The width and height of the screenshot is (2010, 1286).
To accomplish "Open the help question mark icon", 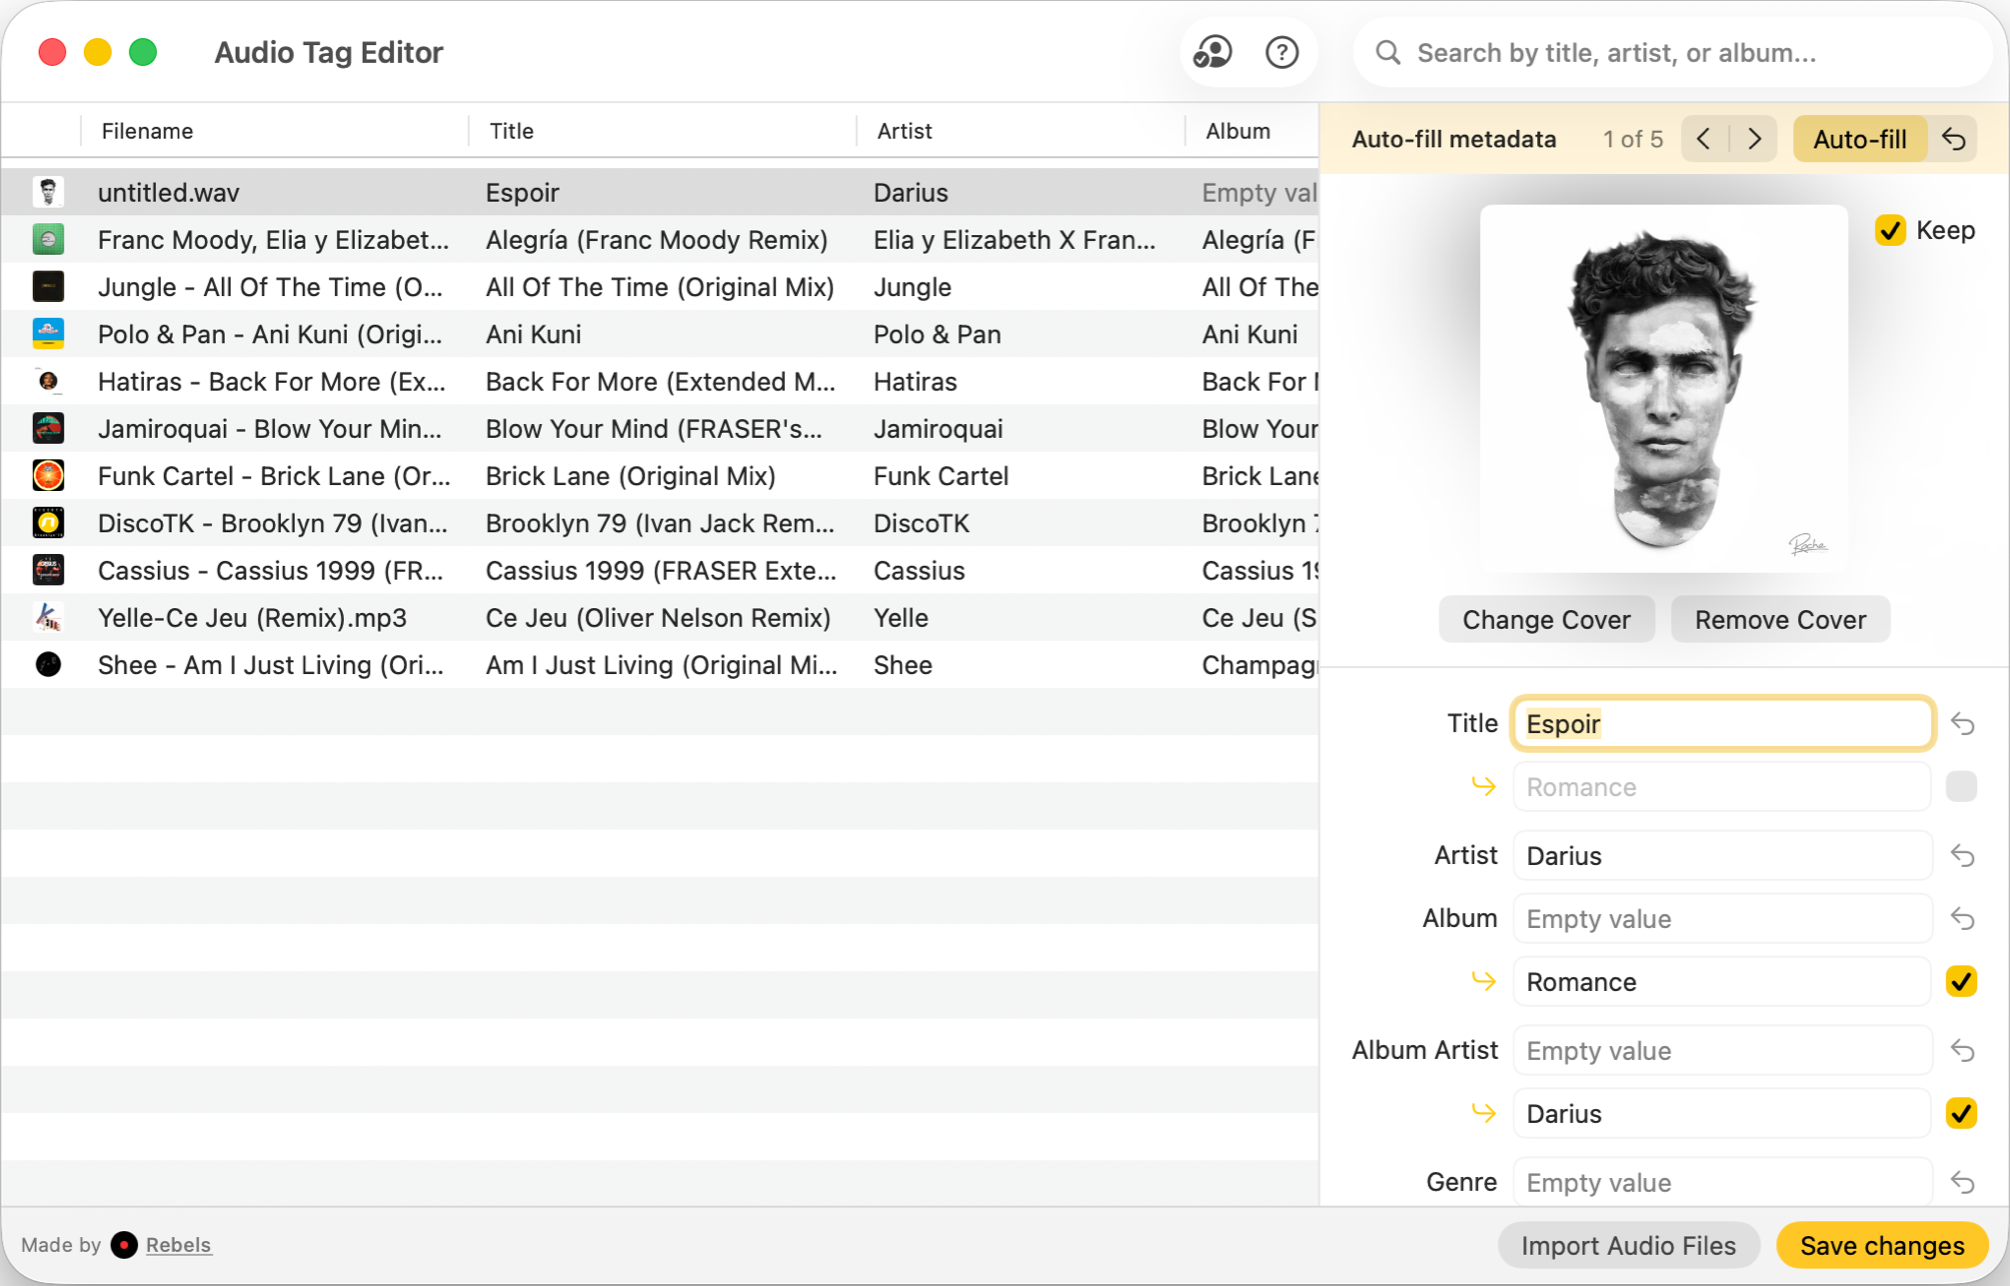I will coord(1281,52).
